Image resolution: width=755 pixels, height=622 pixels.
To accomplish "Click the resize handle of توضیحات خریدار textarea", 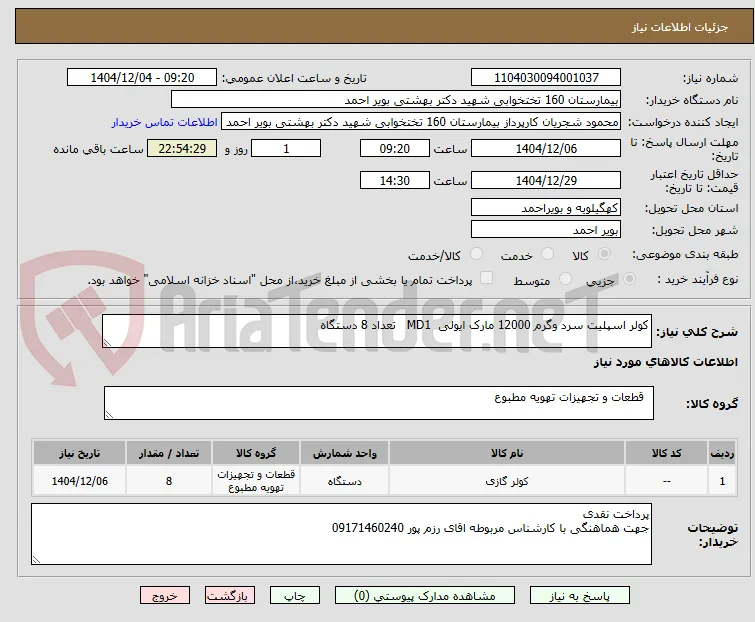I will tap(36, 559).
